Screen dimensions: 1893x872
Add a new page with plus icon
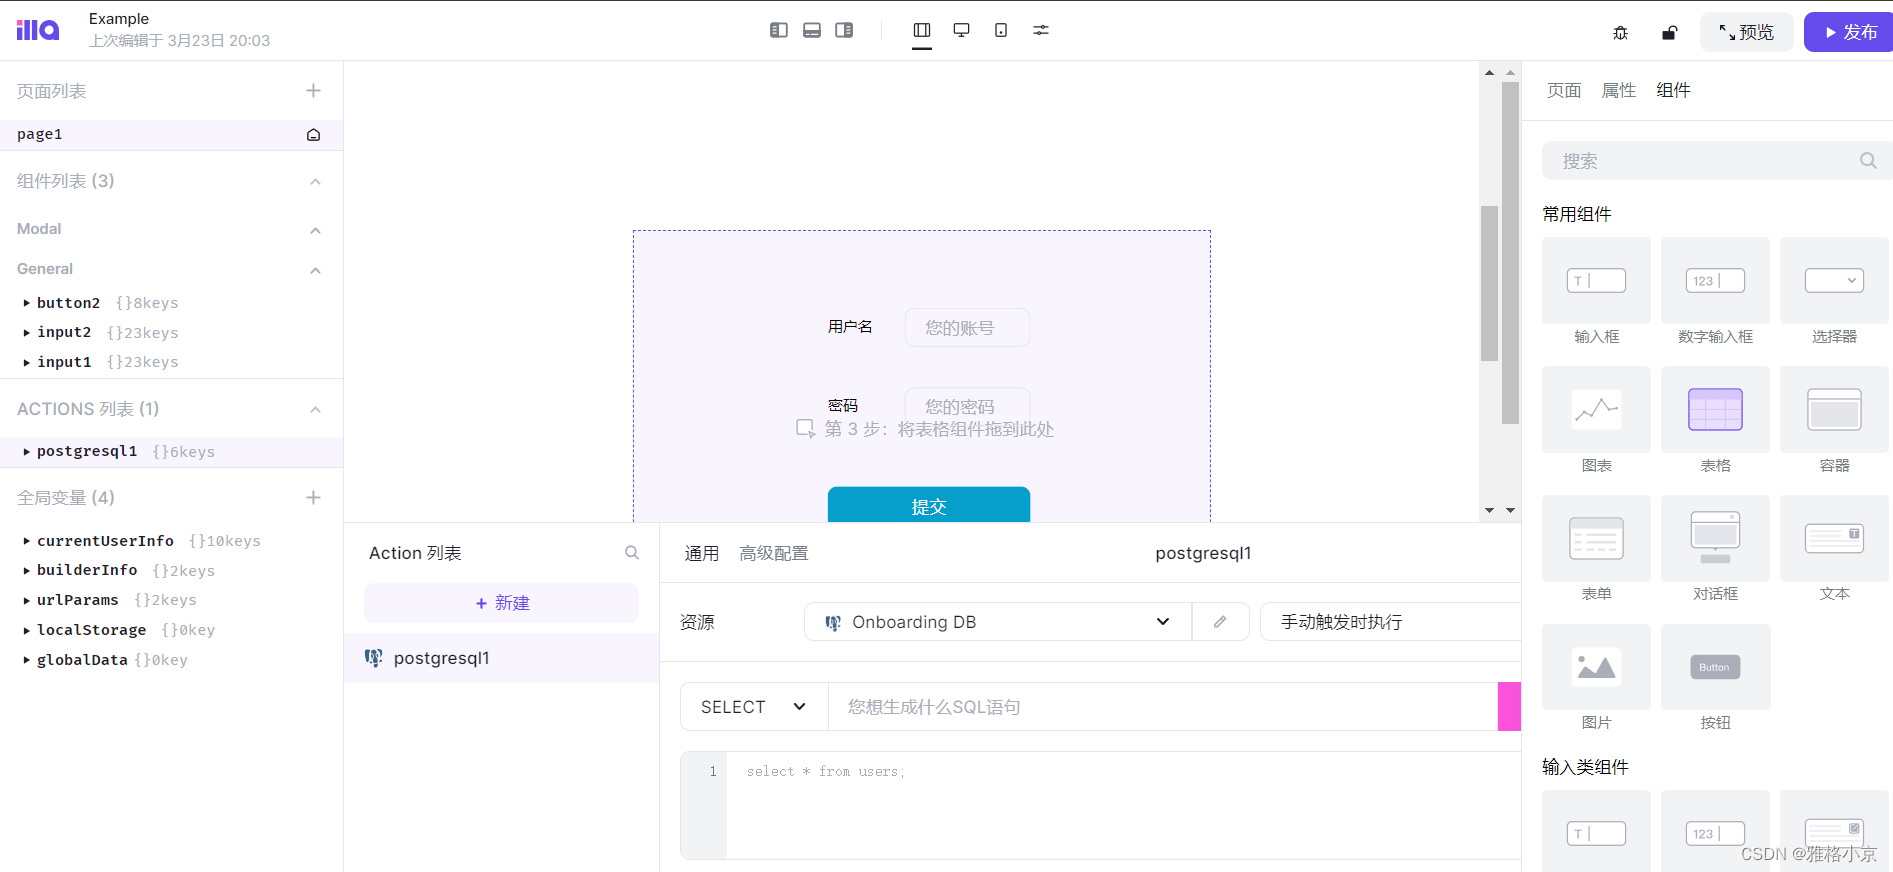[313, 91]
